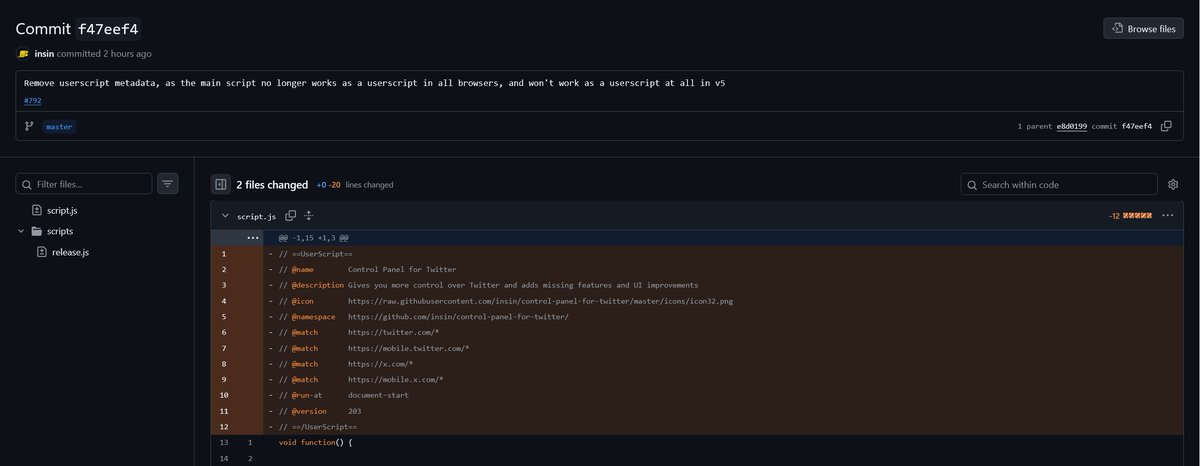
Task: Click the search icon in Search within code
Action: (x=972, y=185)
